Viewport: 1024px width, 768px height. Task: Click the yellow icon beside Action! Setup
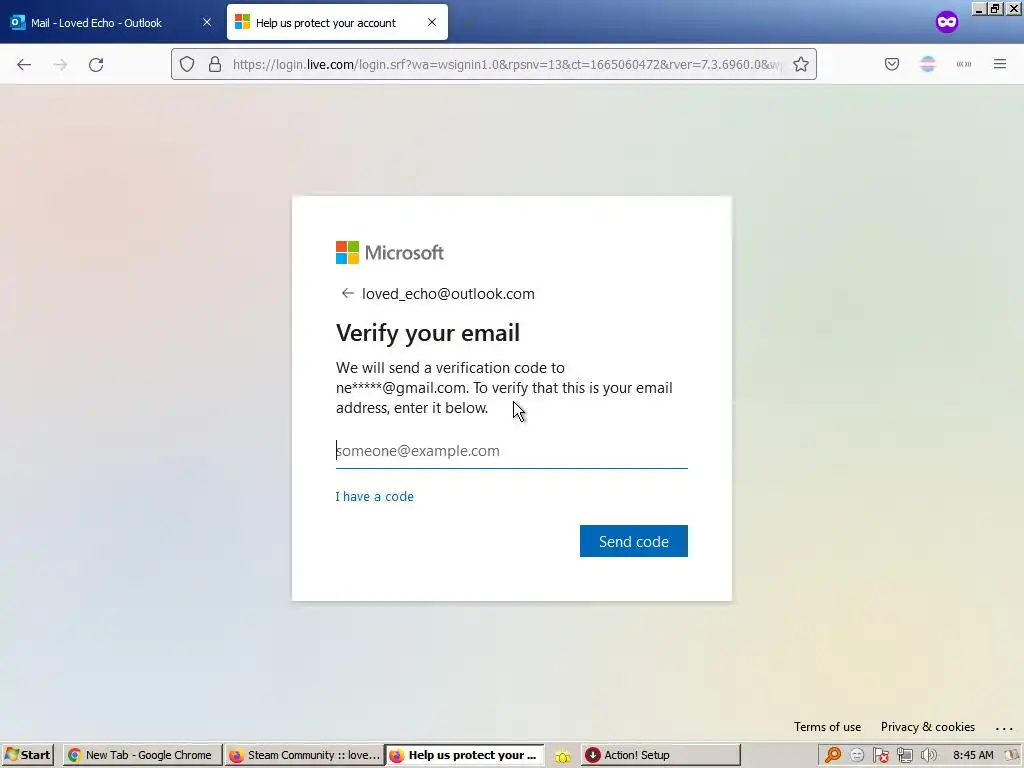tap(562, 756)
